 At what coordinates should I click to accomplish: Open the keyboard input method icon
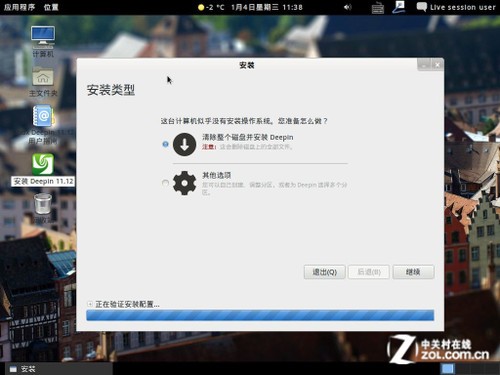click(377, 8)
